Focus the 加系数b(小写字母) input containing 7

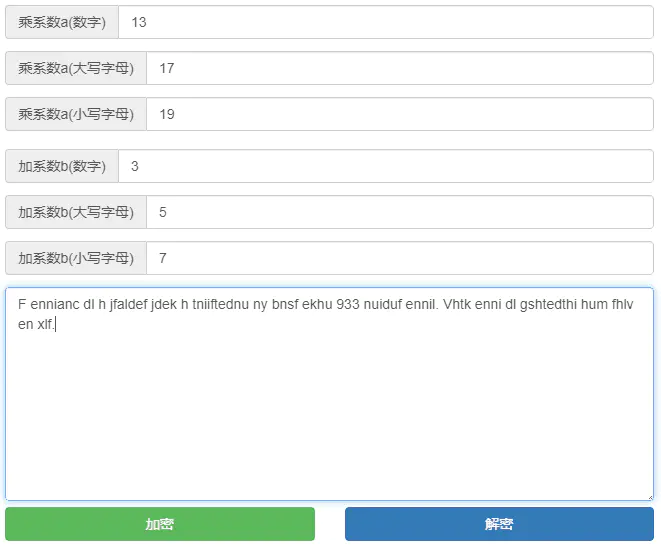400,258
